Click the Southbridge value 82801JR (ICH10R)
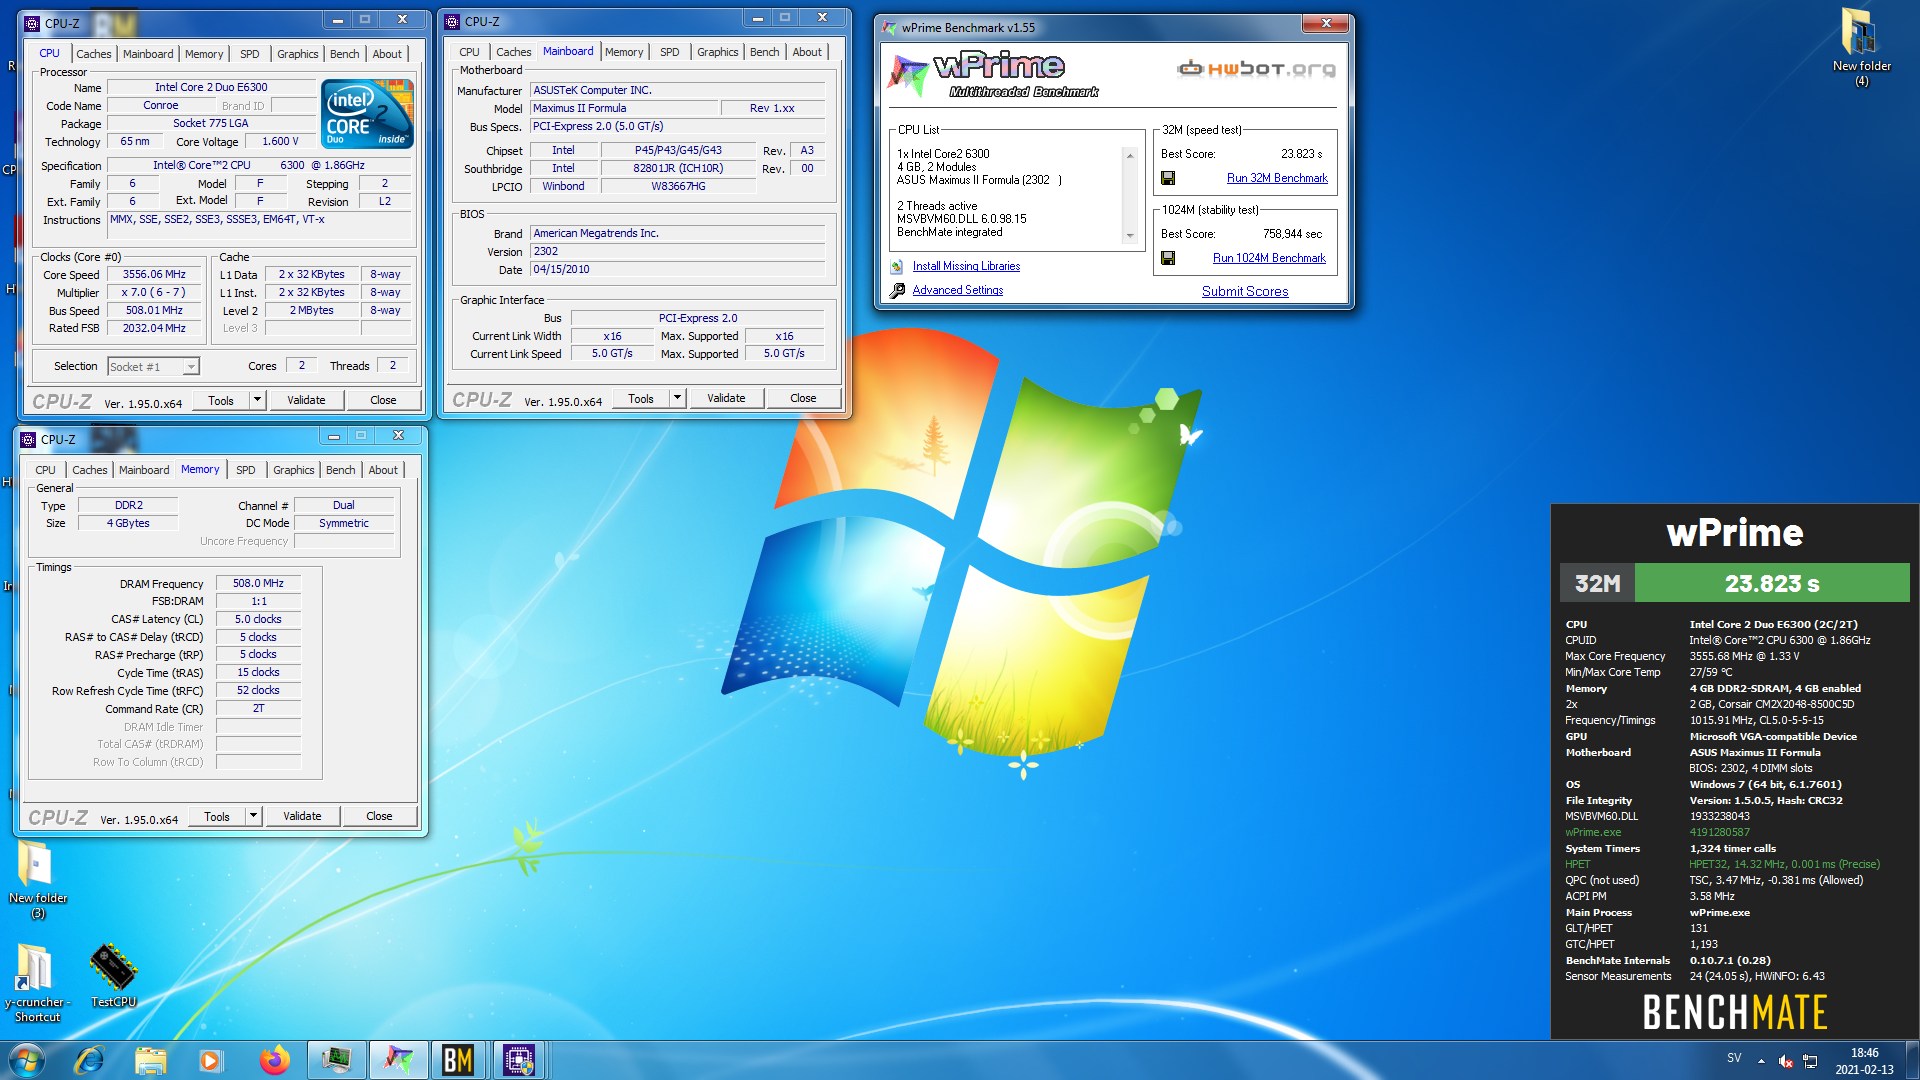This screenshot has width=1920, height=1080. 678,168
